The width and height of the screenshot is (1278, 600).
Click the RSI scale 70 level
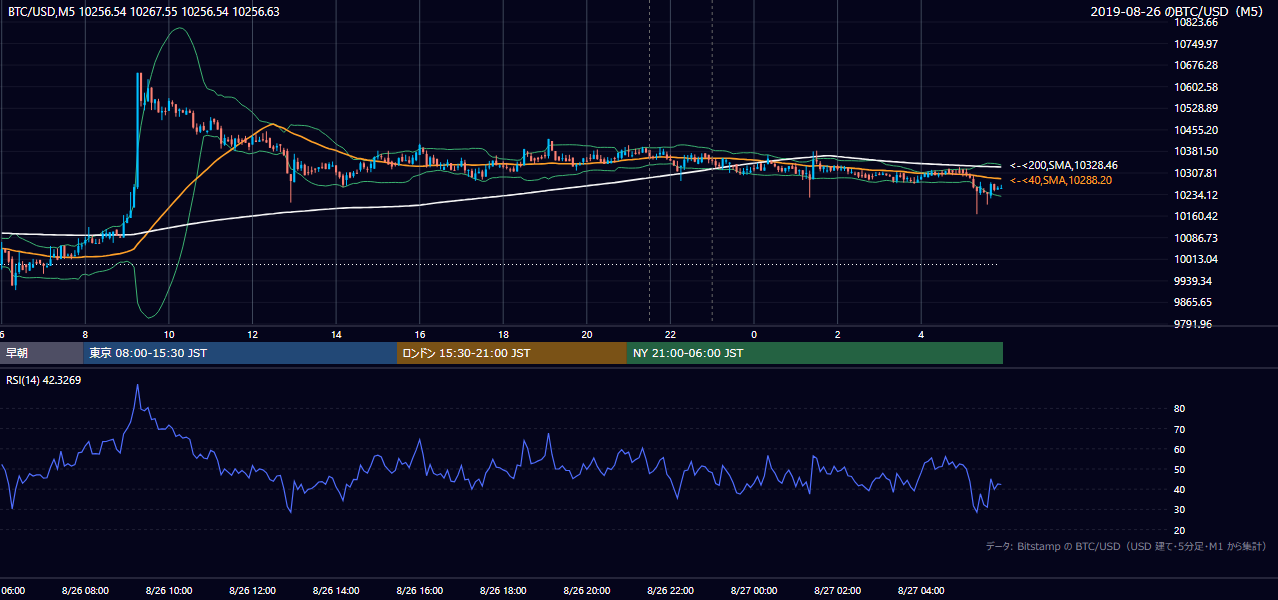click(1180, 429)
